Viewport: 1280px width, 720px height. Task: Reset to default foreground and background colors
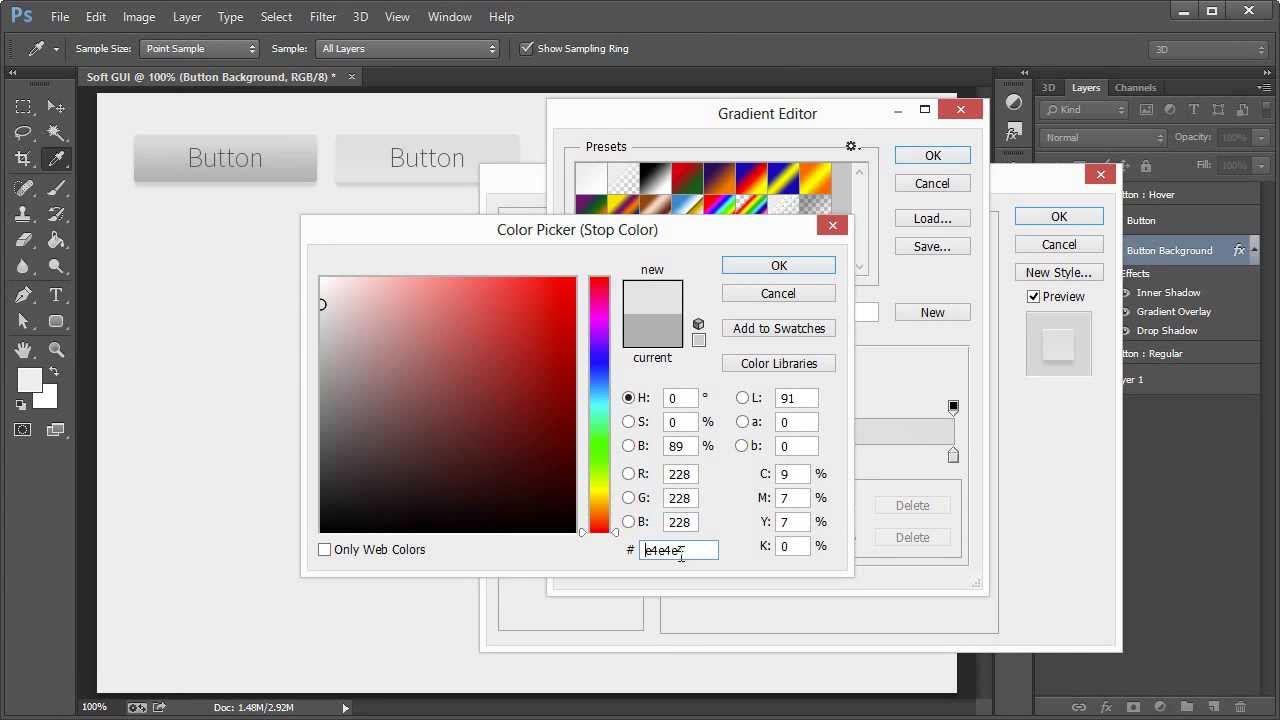tap(21, 405)
